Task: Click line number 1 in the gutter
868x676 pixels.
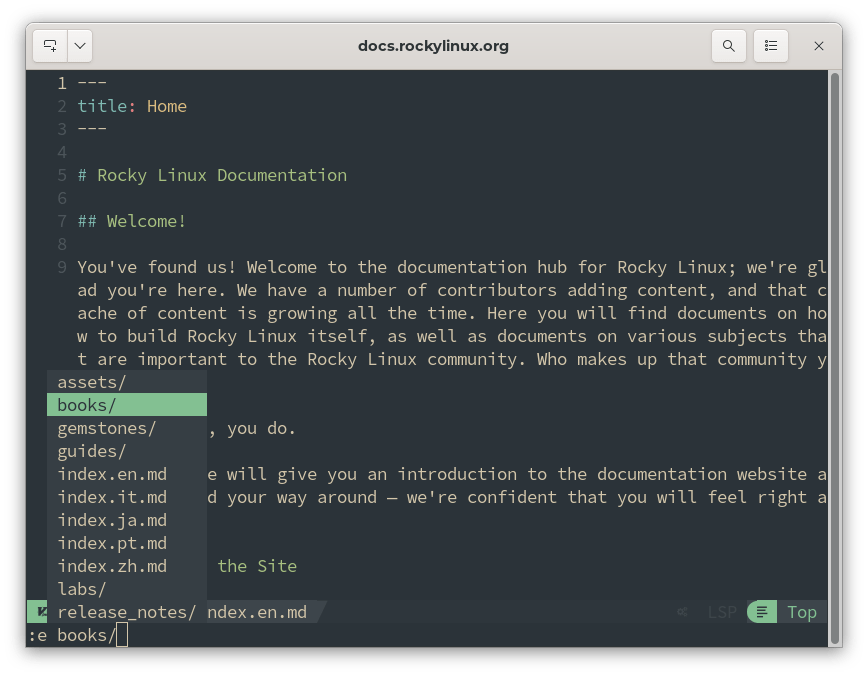Action: pos(62,84)
